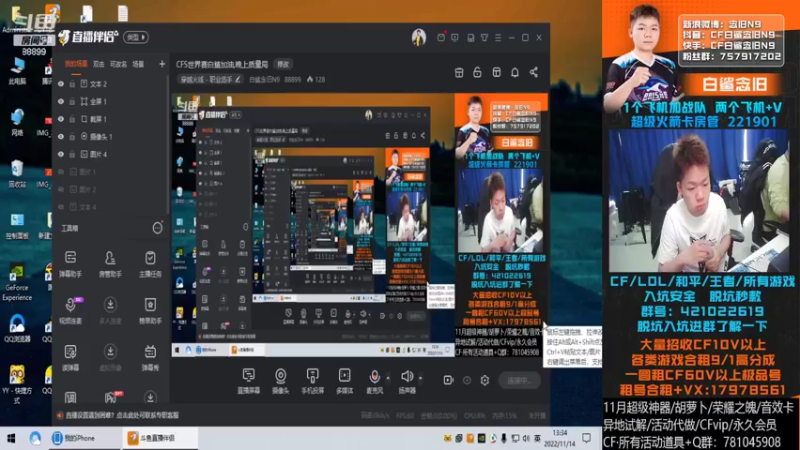Image resolution: width=800 pixels, height=450 pixels.
Task: Open stream settings gear icon
Action: coord(484,380)
